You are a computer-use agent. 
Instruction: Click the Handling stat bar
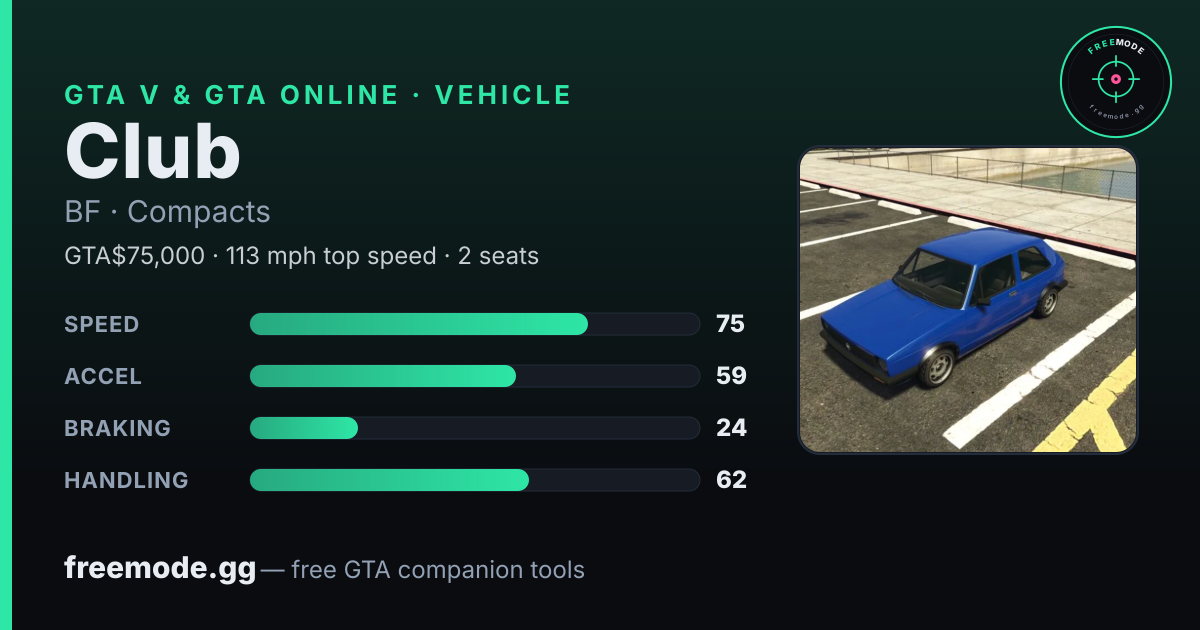[474, 480]
